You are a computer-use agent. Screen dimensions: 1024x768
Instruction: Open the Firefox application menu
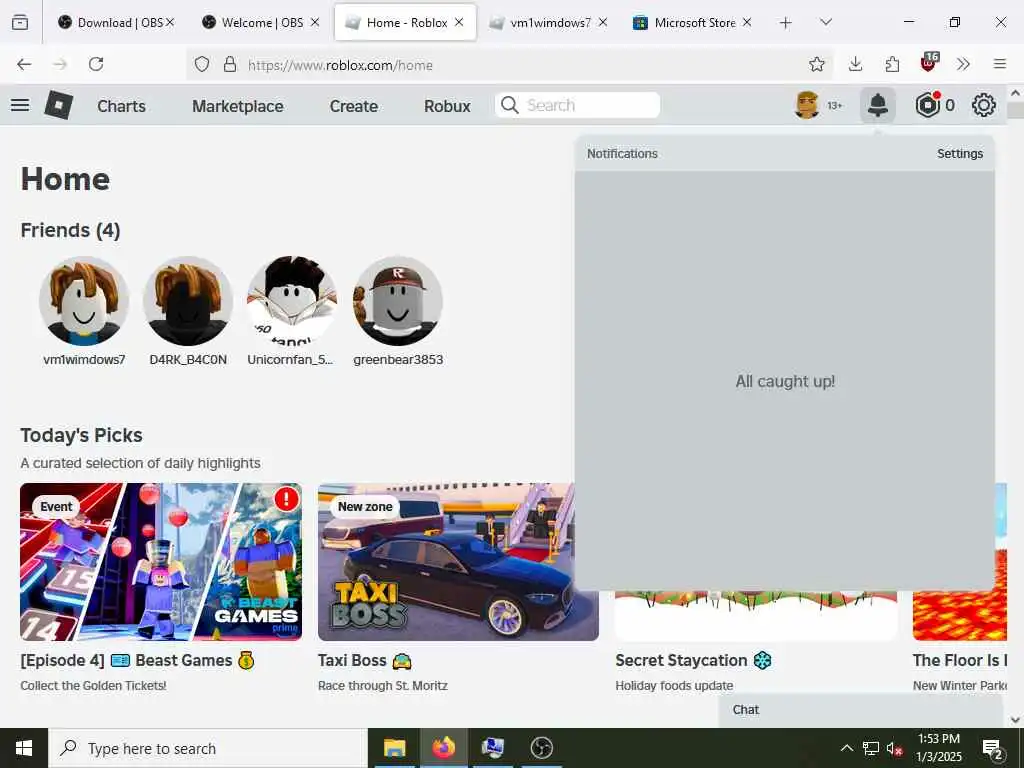tap(1000, 64)
